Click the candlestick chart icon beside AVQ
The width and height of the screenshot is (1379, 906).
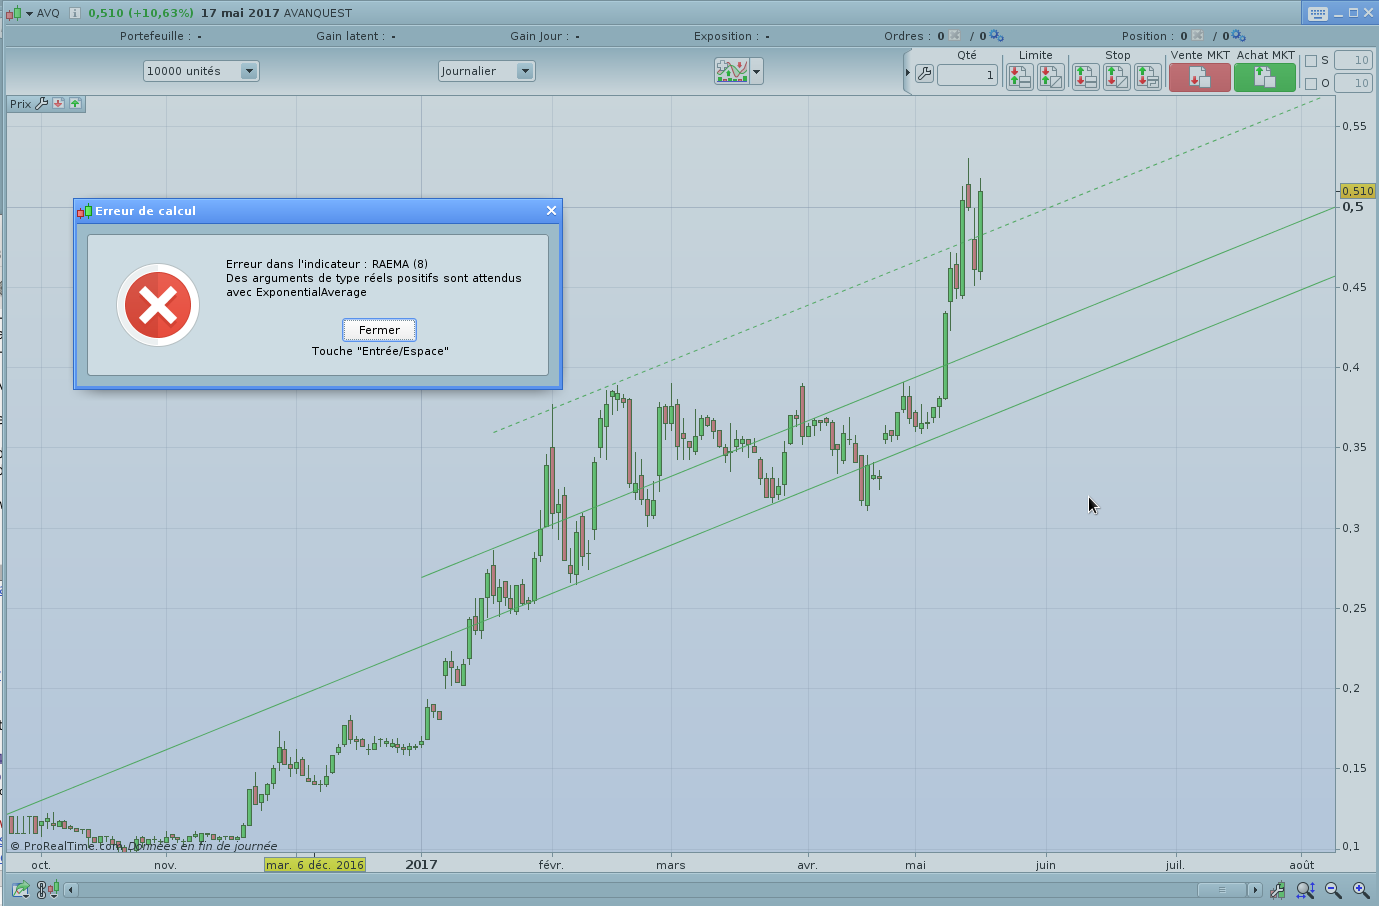(x=13, y=13)
